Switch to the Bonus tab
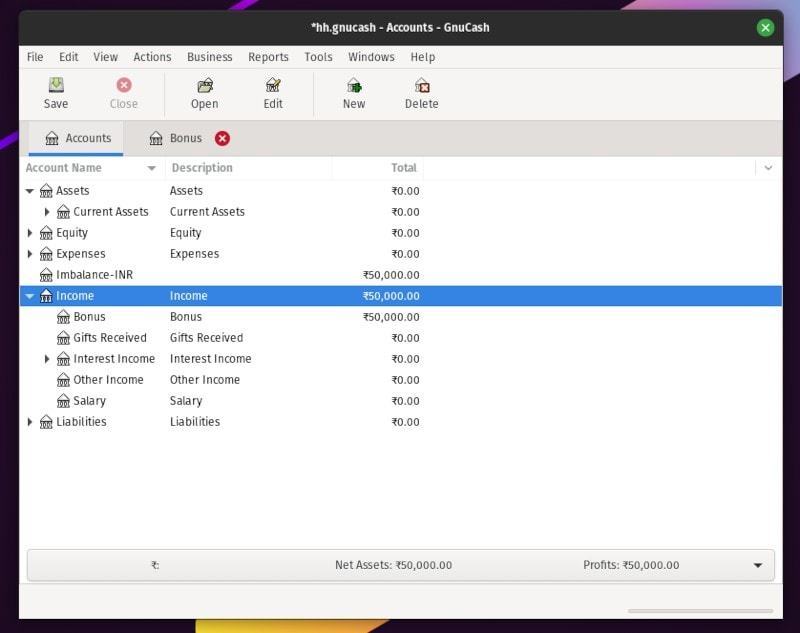Viewport: 800px width, 633px height. pos(176,139)
